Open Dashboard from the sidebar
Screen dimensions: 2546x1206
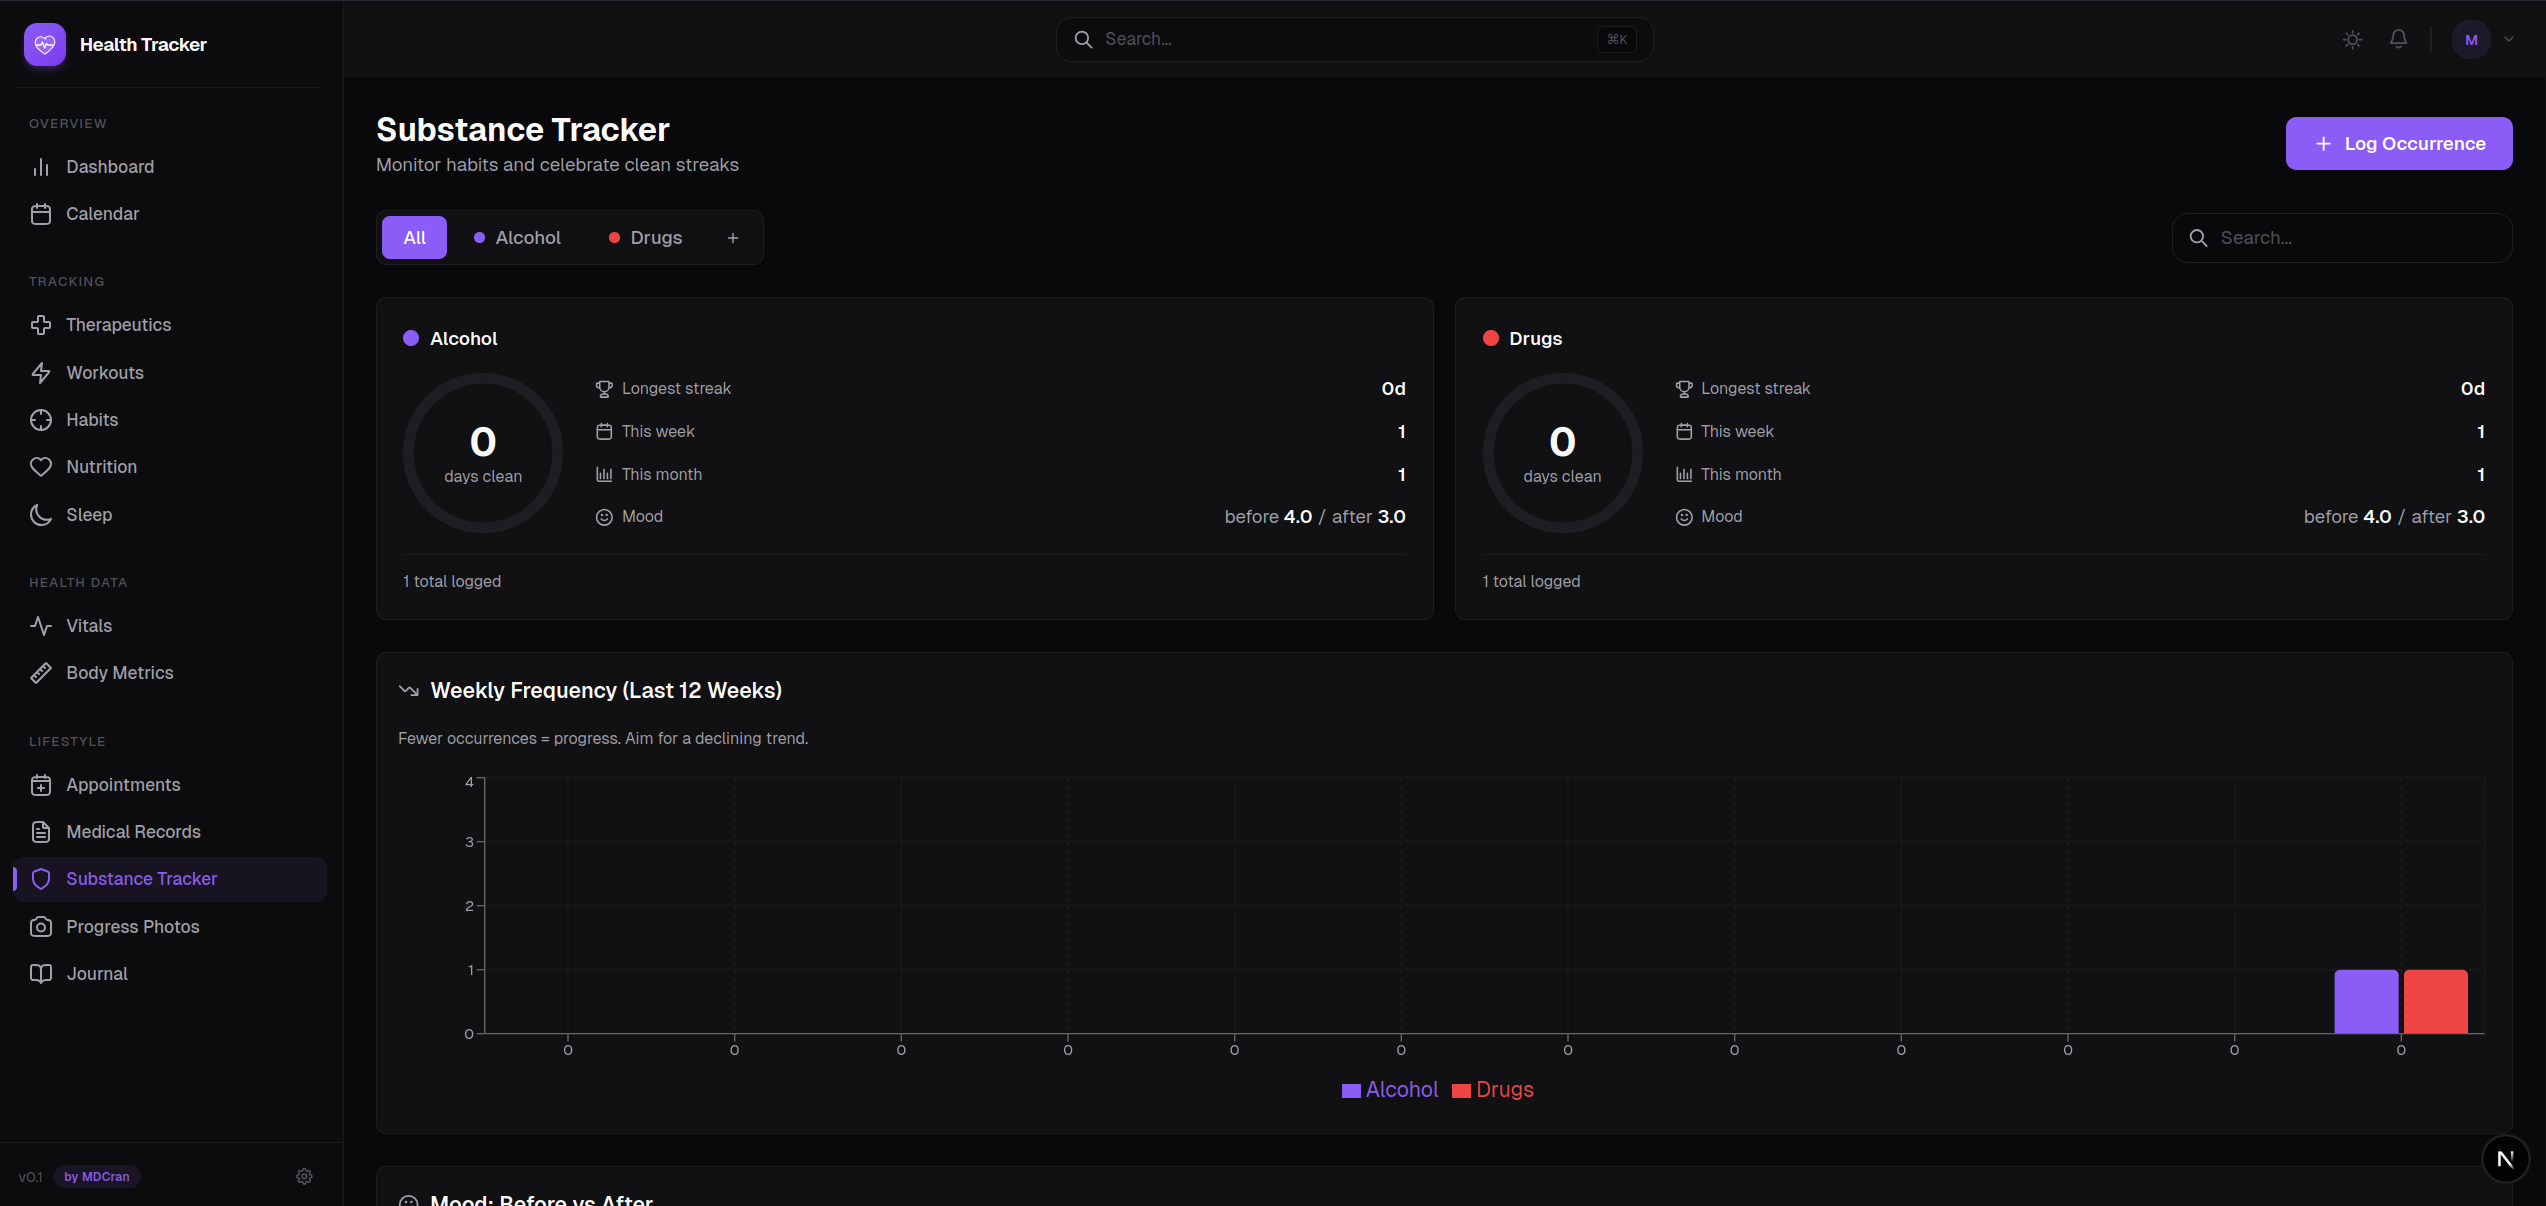tap(170, 167)
